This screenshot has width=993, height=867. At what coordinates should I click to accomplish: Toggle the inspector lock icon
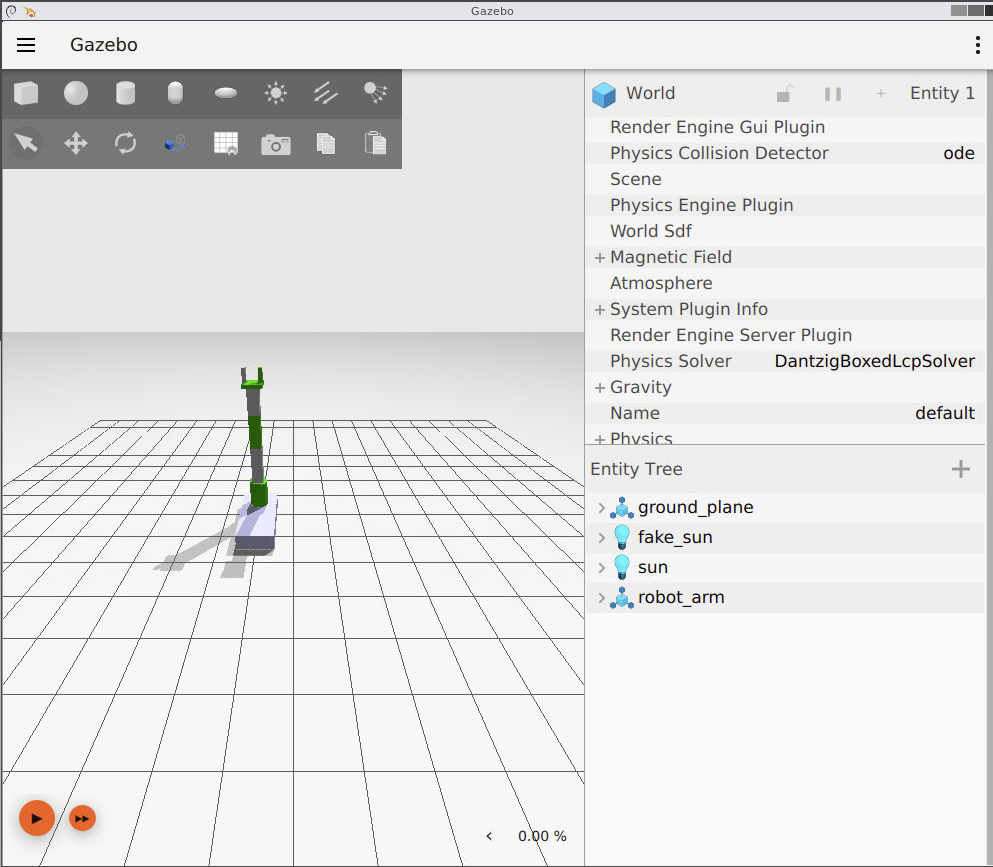pos(784,94)
